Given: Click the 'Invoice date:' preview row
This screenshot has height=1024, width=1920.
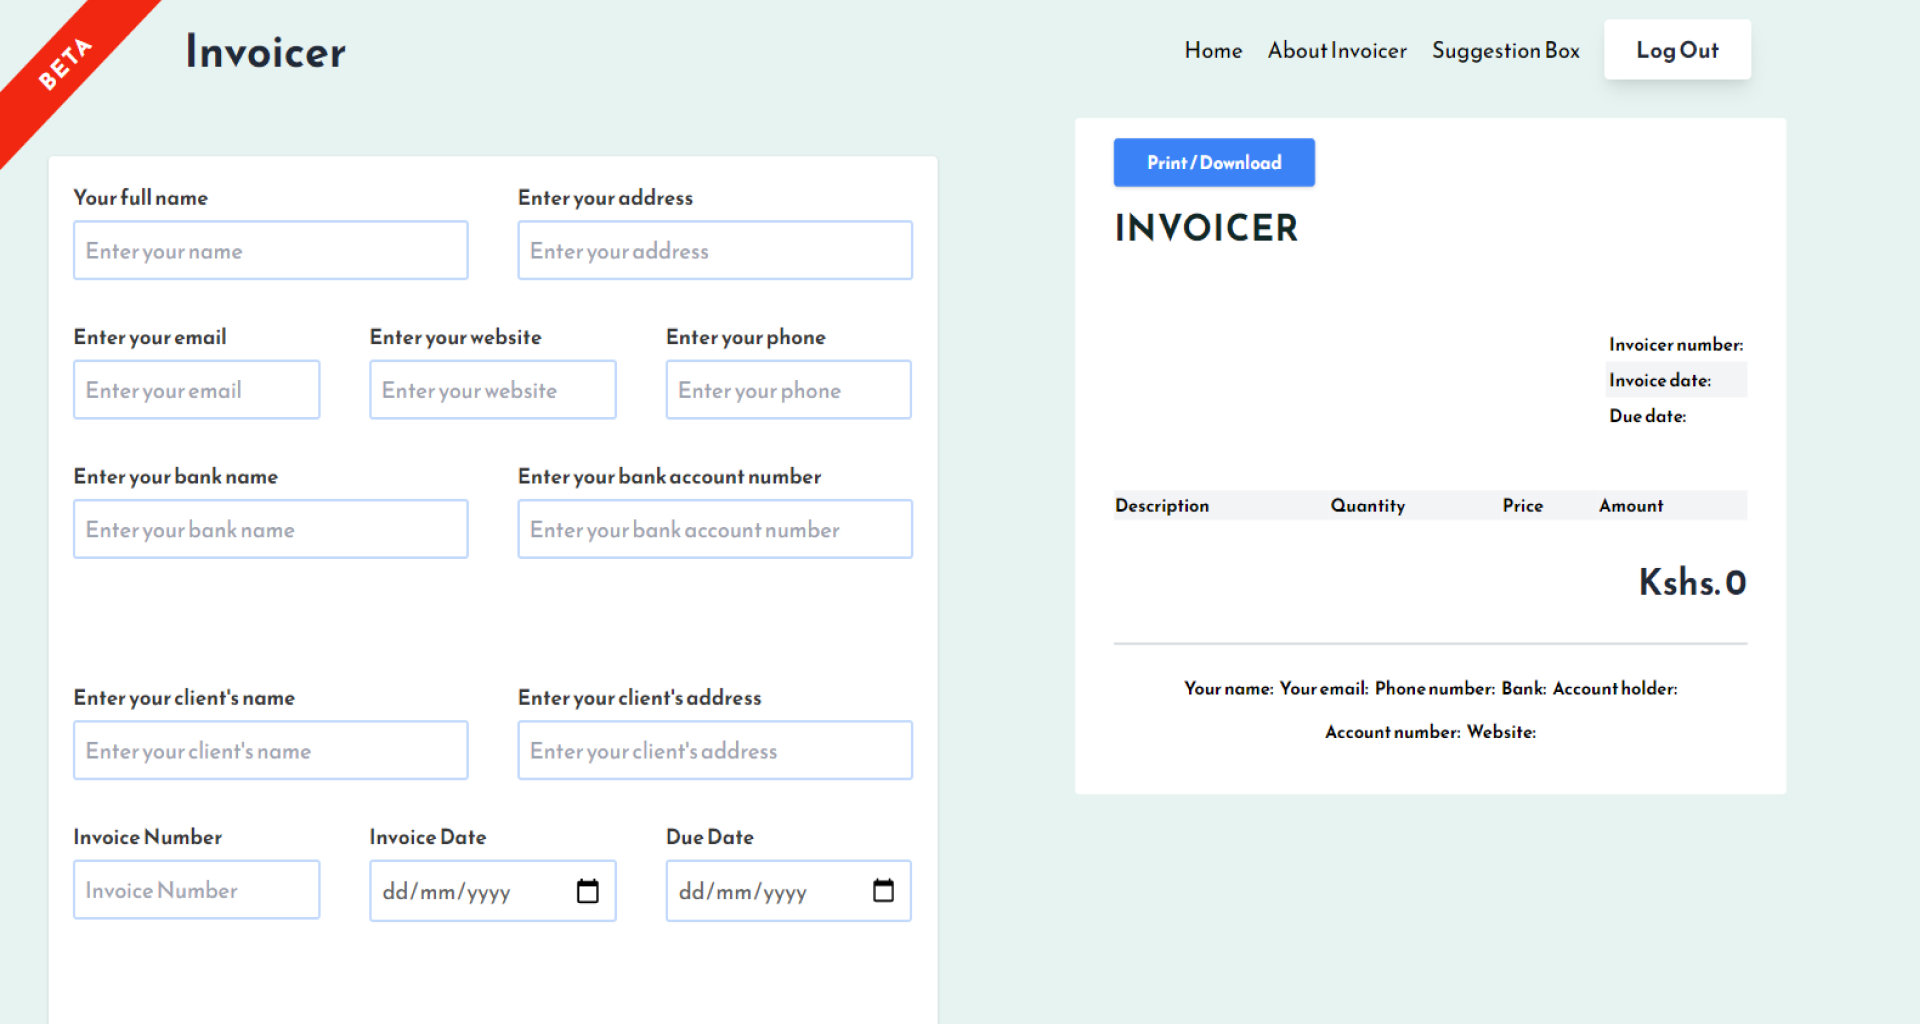Looking at the screenshot, I should click(1677, 380).
